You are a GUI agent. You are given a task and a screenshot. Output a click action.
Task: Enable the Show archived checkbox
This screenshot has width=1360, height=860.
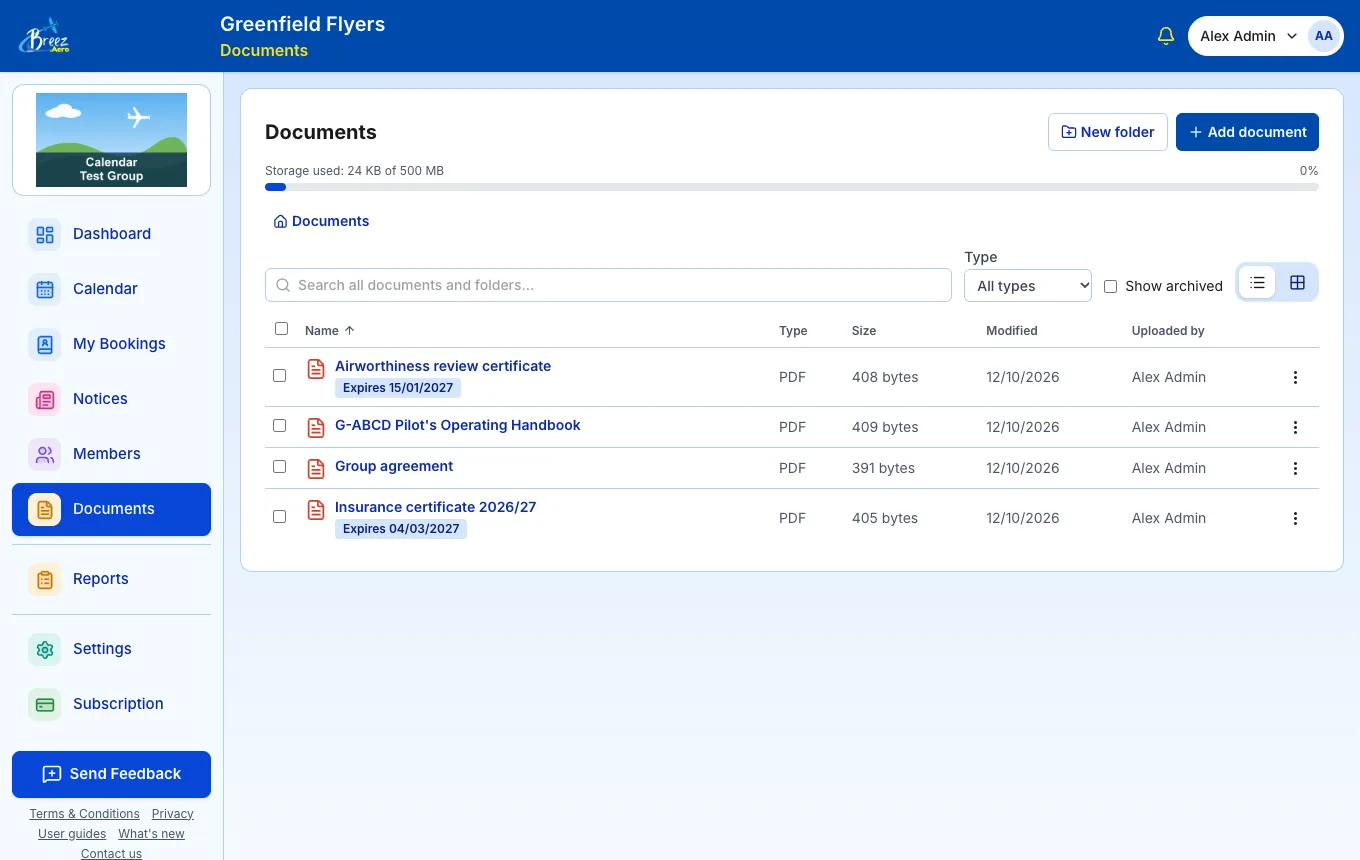click(1110, 286)
